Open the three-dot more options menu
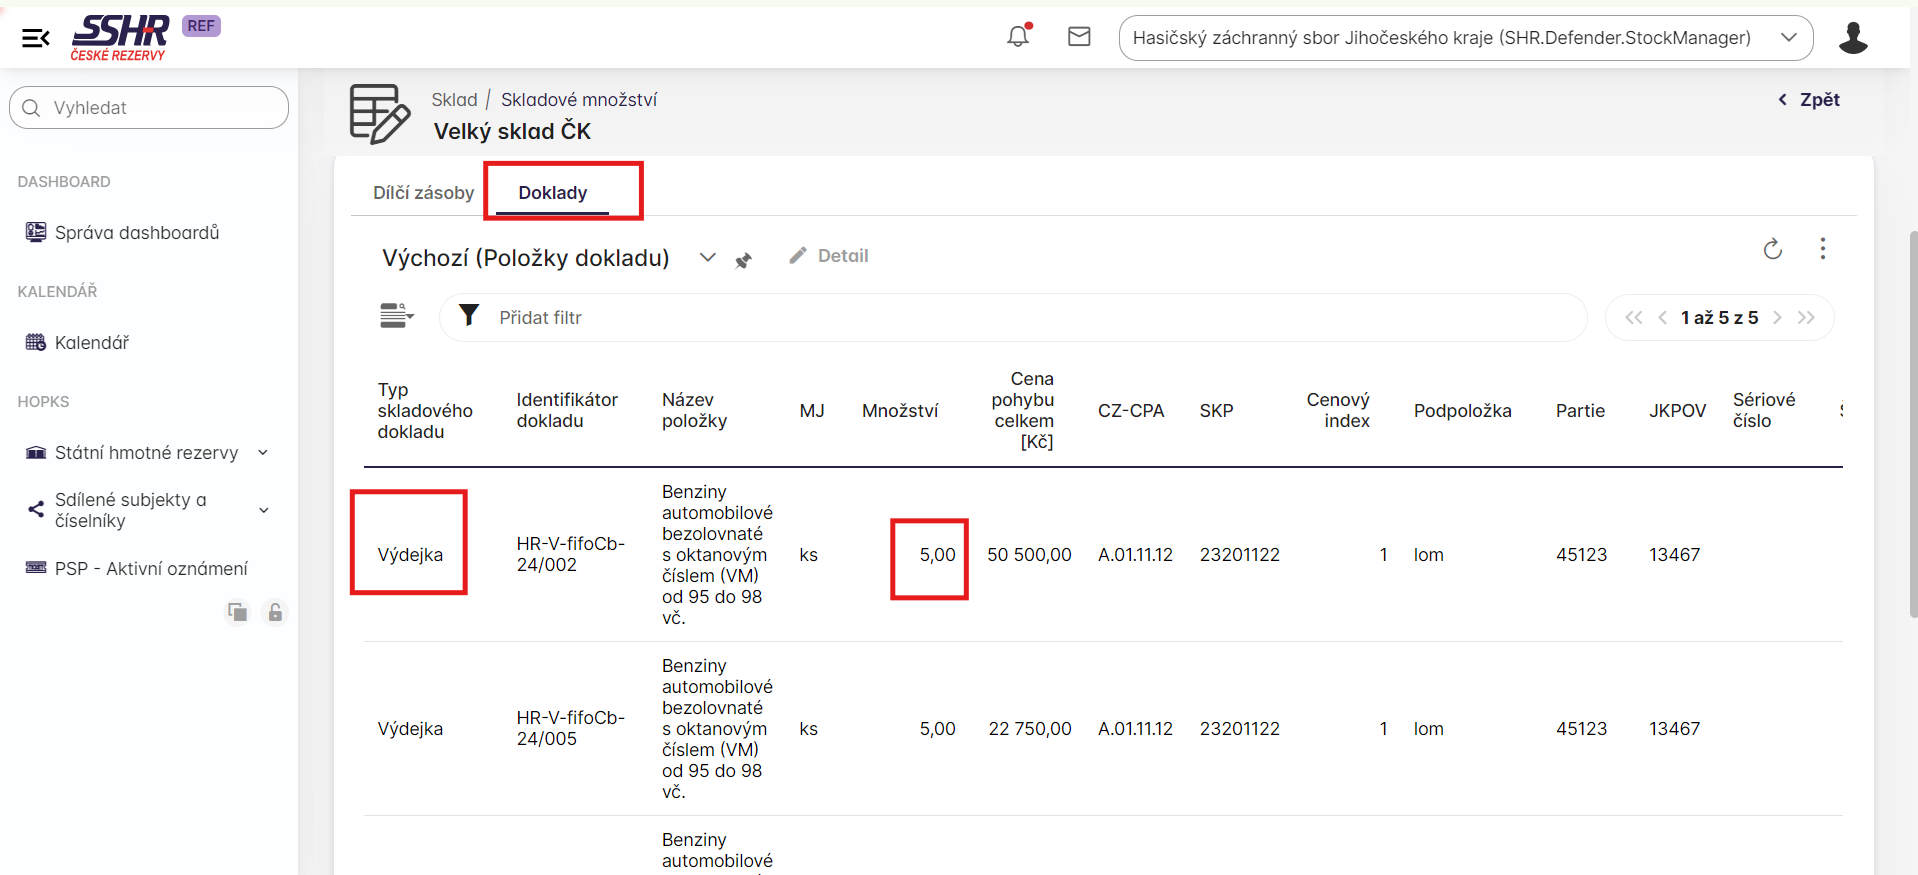The width and height of the screenshot is (1918, 875). click(1822, 249)
